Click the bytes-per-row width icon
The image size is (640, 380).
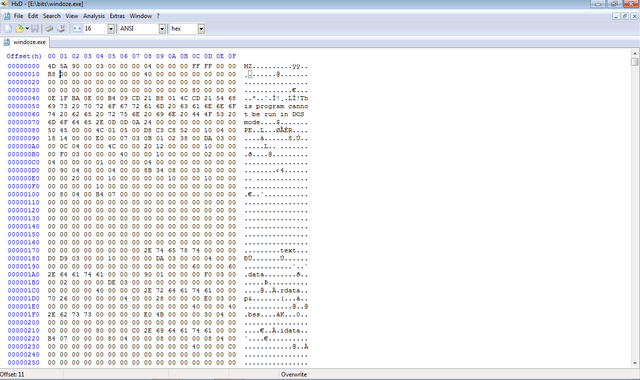tap(77, 29)
